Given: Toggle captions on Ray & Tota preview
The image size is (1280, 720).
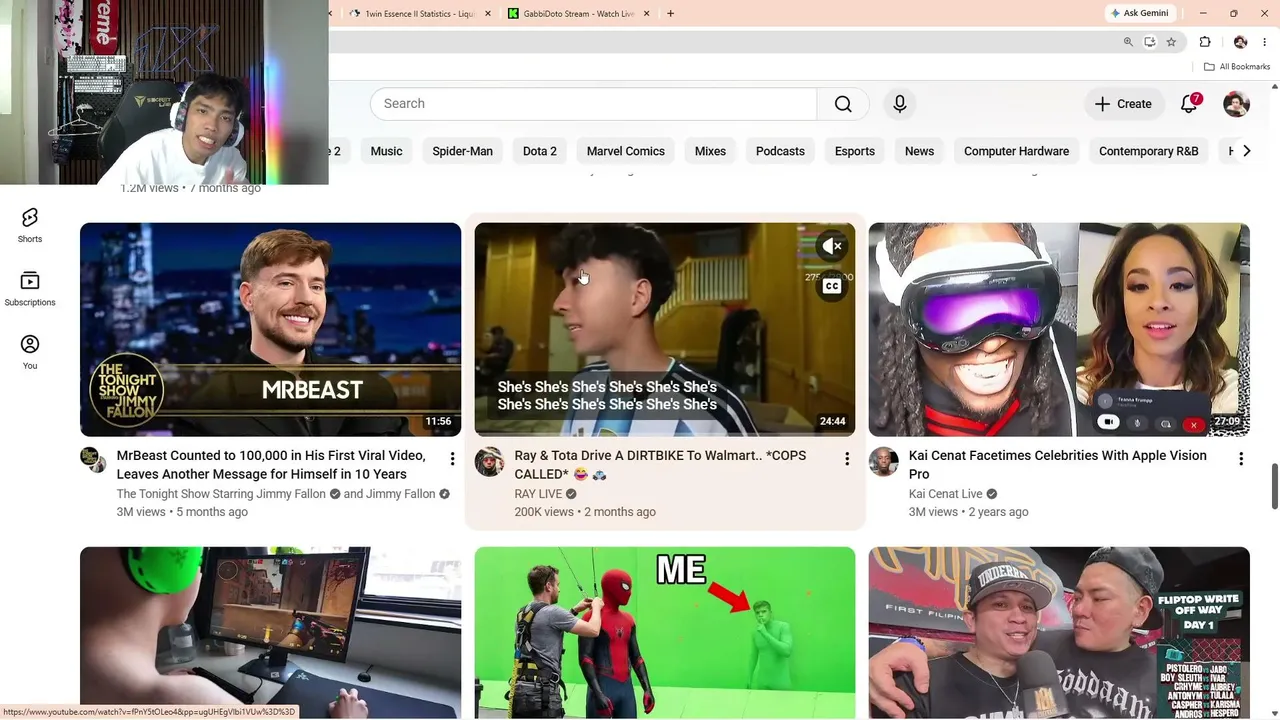Looking at the screenshot, I should coord(832,287).
